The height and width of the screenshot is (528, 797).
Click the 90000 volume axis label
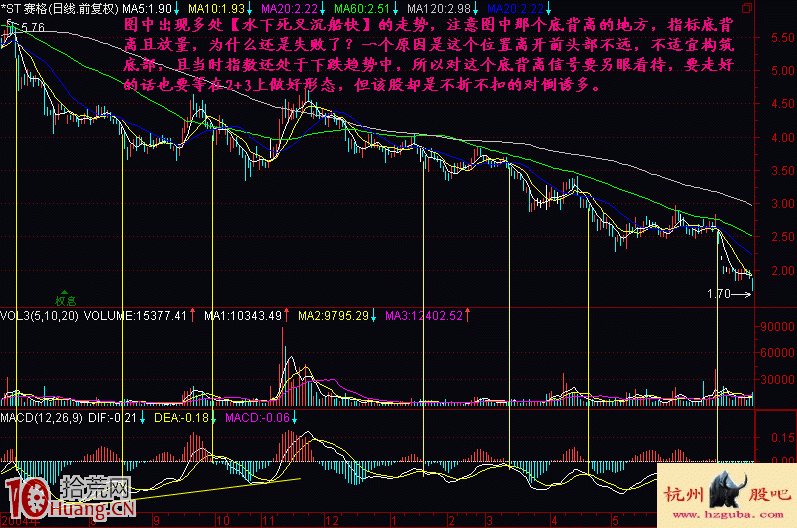click(777, 327)
